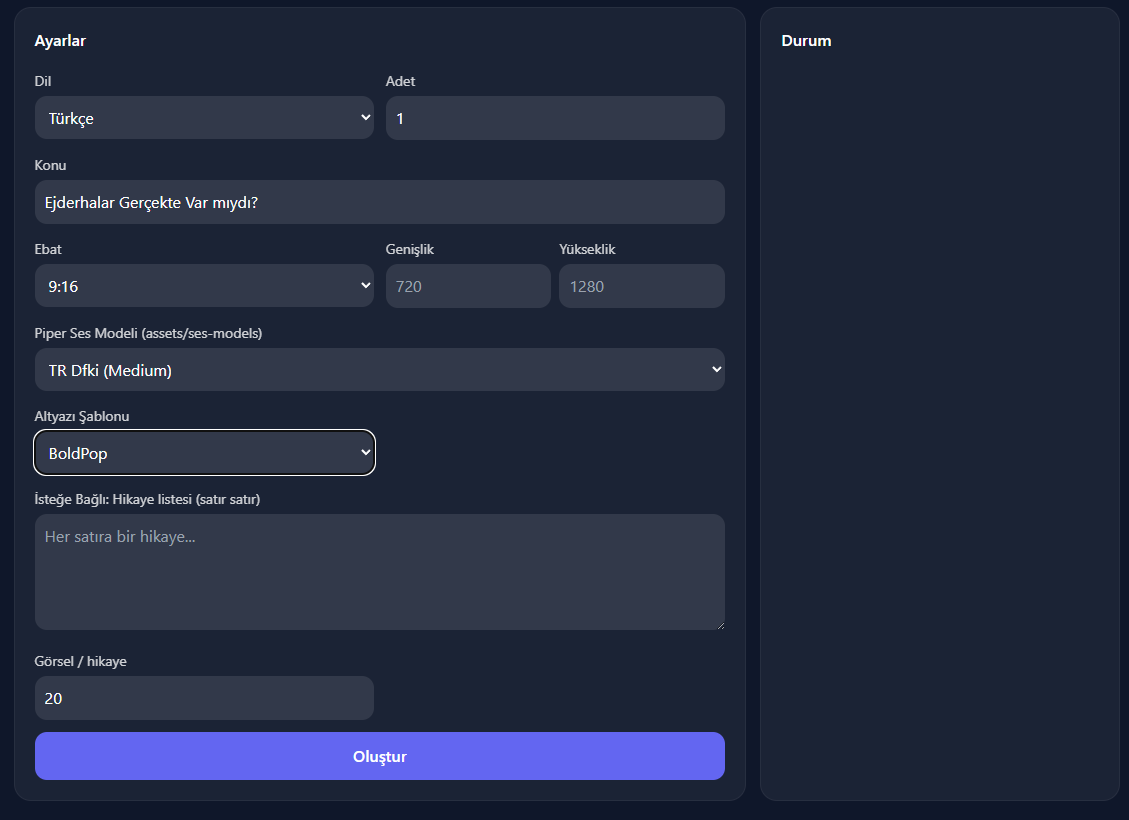Click the Konu field label
This screenshot has height=820, width=1129.
point(50,165)
